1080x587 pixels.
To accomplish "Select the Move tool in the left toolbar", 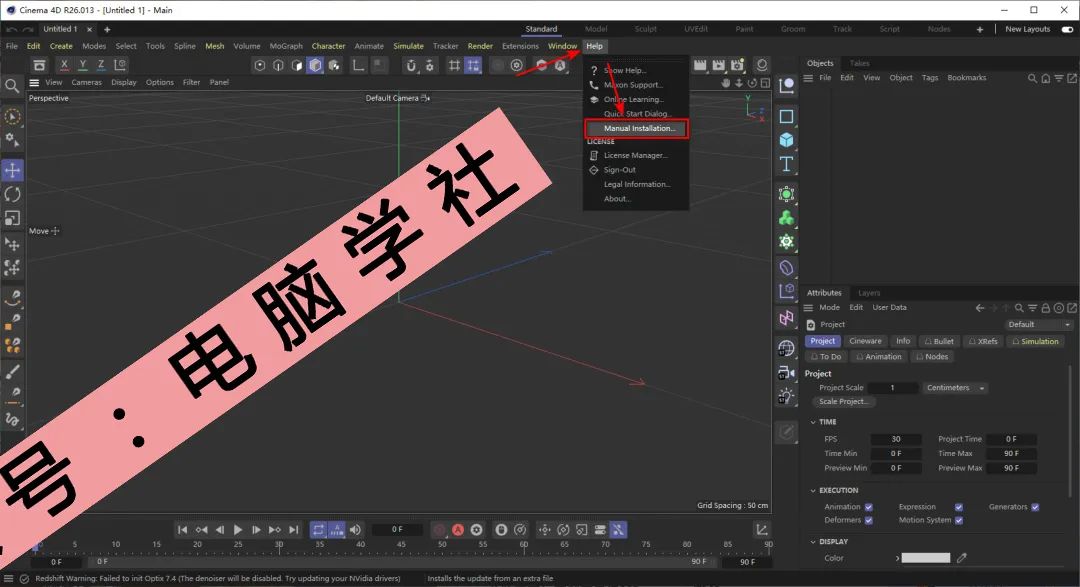I will click(x=13, y=170).
